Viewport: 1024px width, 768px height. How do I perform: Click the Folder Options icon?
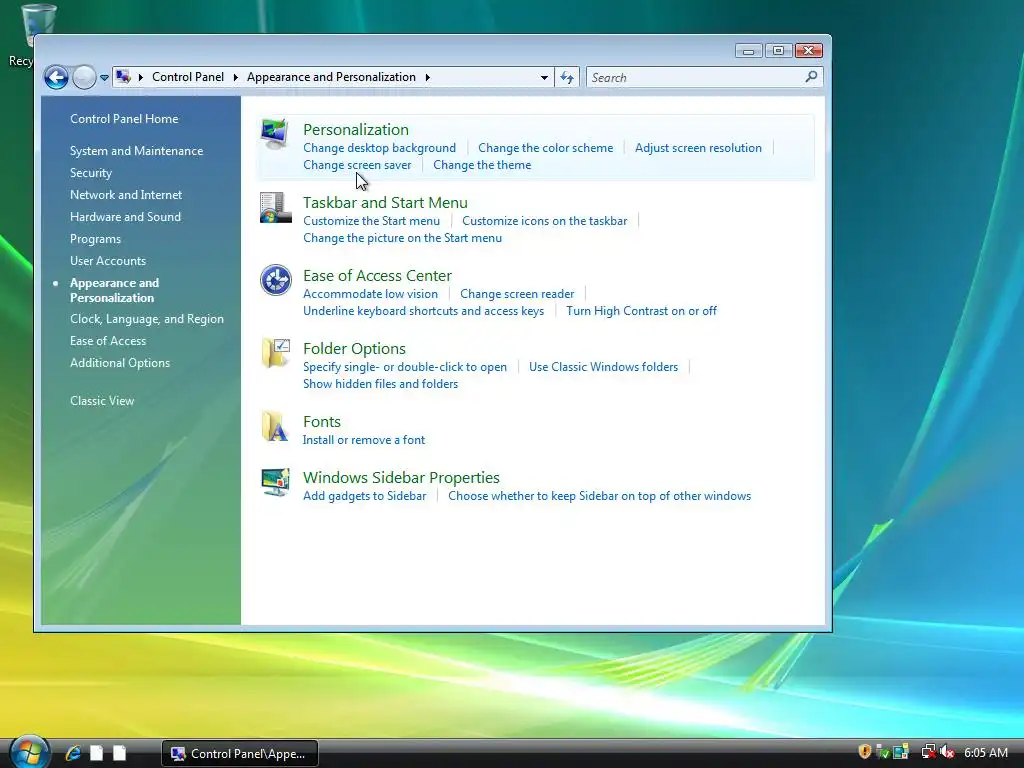(275, 353)
